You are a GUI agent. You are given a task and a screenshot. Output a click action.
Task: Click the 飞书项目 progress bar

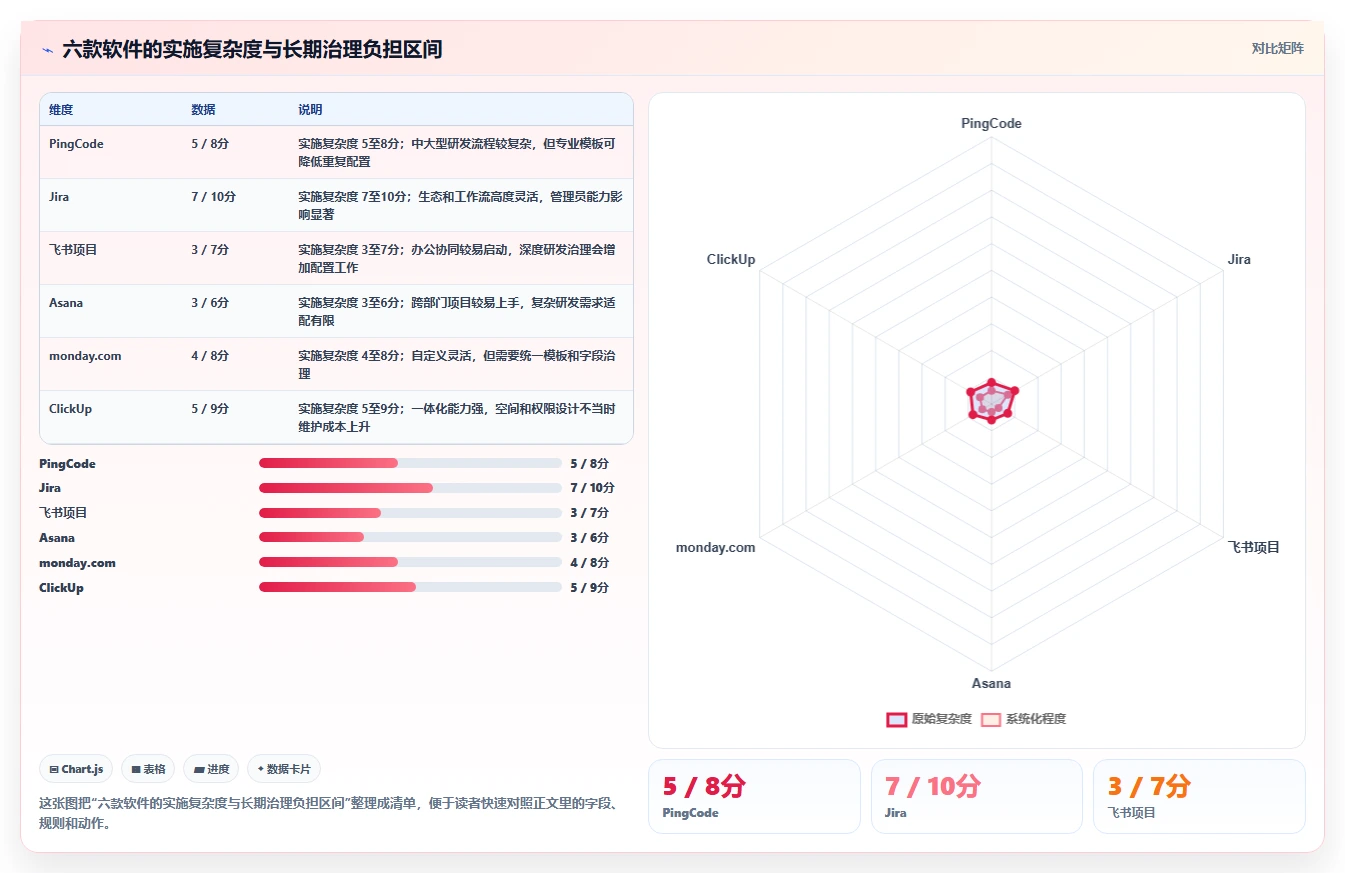click(410, 513)
